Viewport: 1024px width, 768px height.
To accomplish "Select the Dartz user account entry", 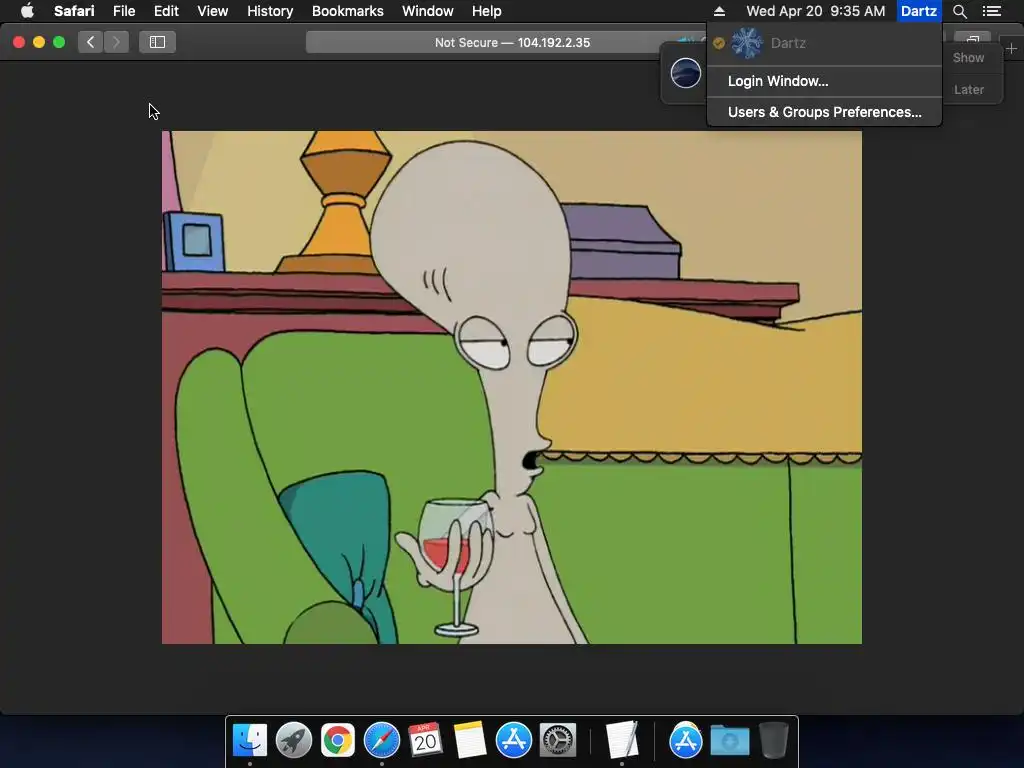I will point(824,43).
